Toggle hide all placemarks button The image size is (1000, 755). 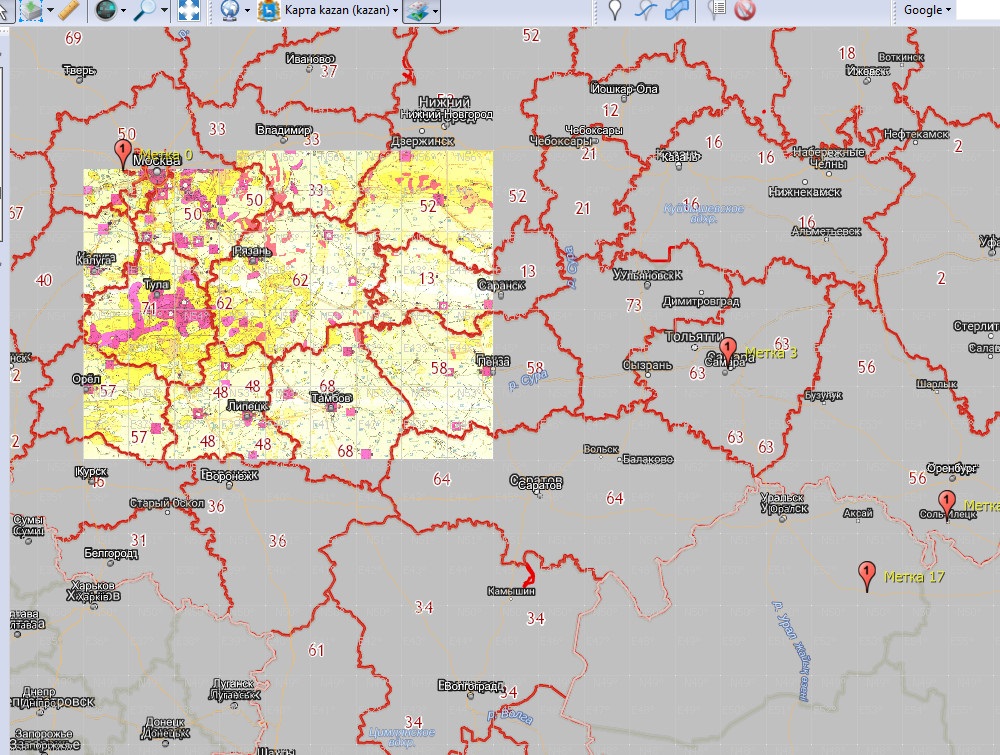click(745, 11)
